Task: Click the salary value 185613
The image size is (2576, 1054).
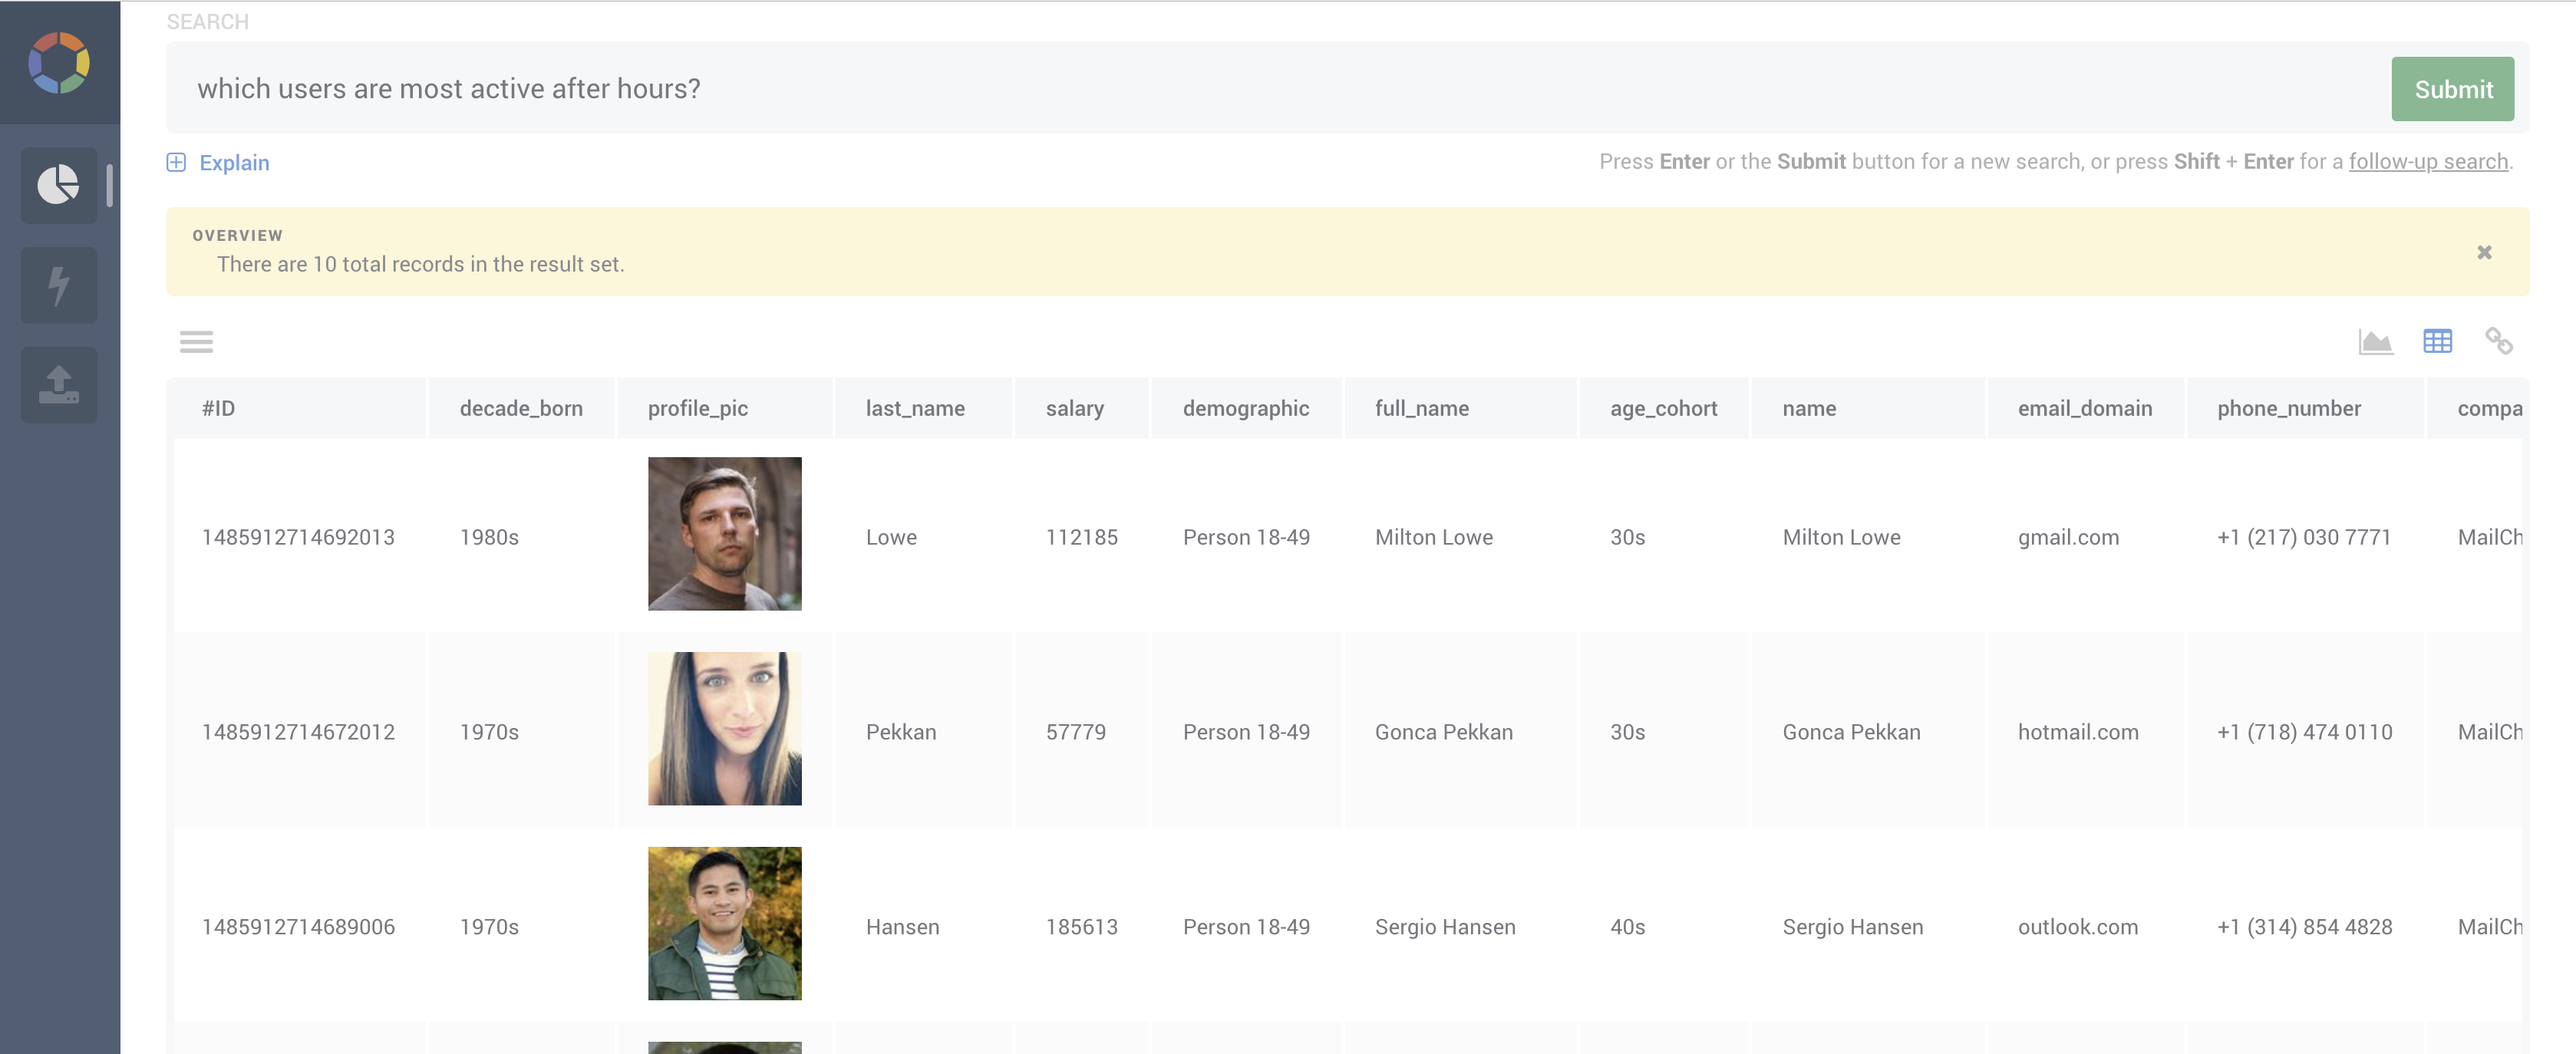Action: [1082, 927]
